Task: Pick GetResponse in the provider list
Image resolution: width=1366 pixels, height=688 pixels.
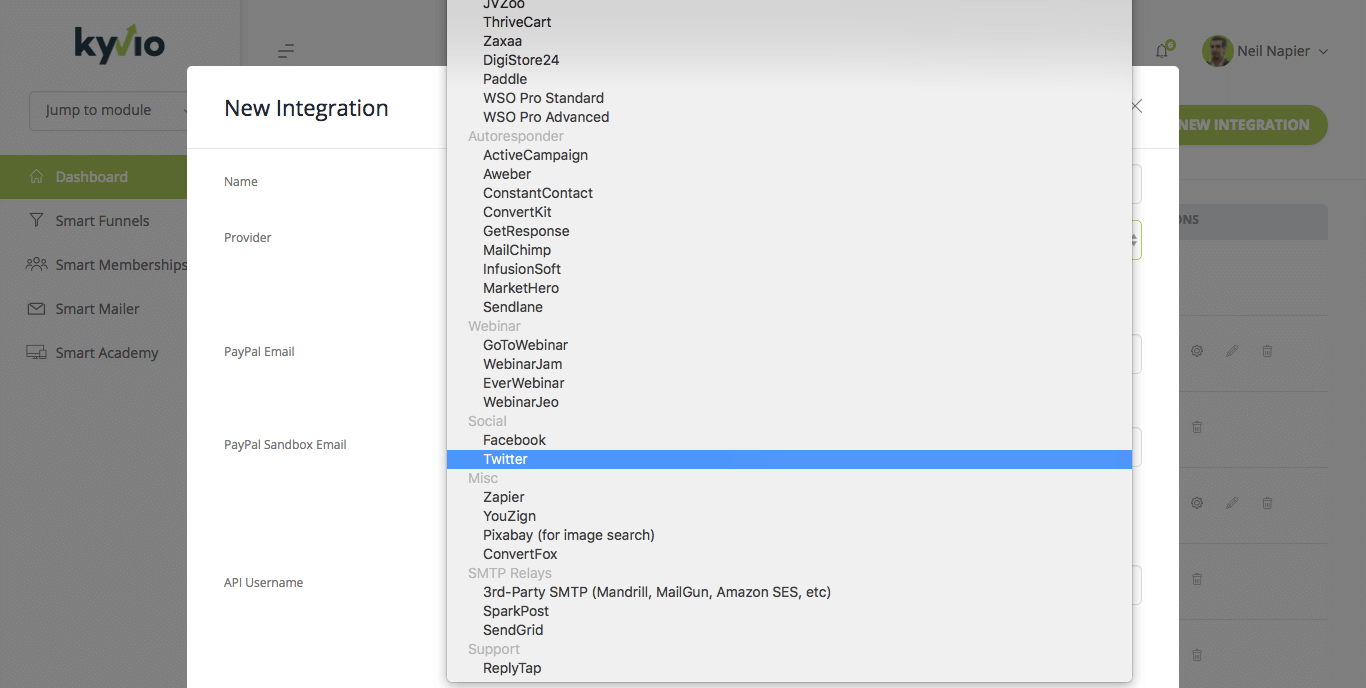Action: (789, 231)
